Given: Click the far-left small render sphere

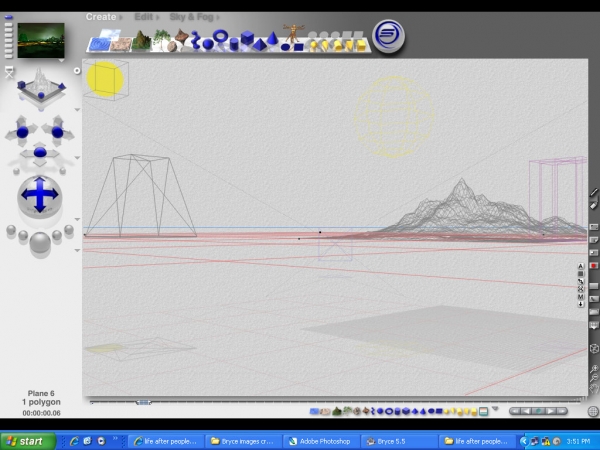Looking at the screenshot, I should click(x=11, y=230).
